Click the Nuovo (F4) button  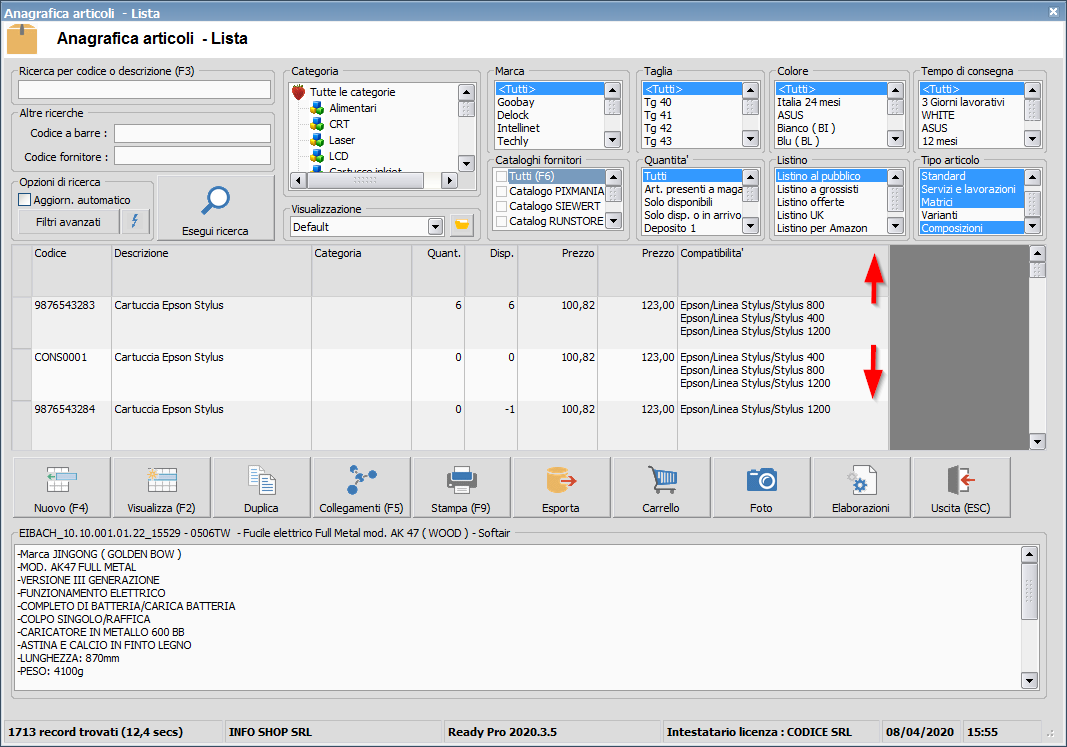coord(61,487)
